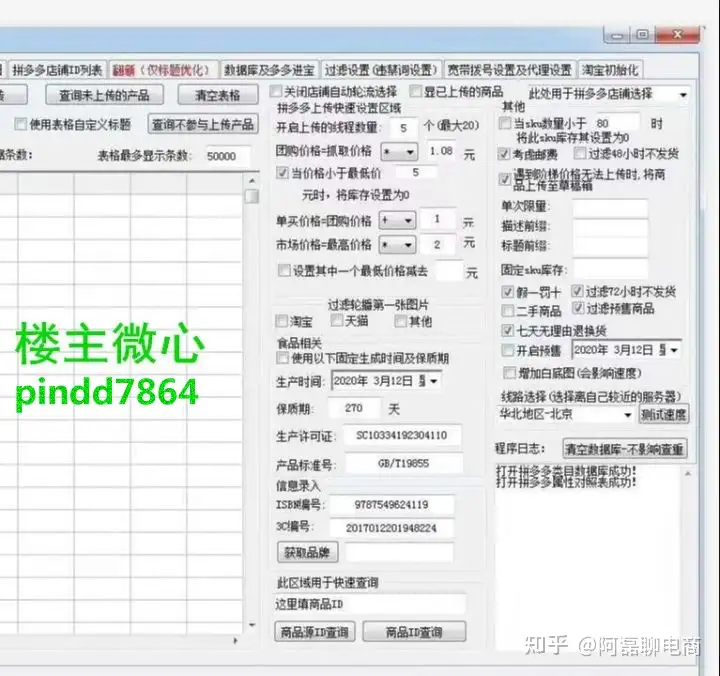
Task: Enable 增加白底图(会影响速度) checkbox
Action: tap(510, 372)
